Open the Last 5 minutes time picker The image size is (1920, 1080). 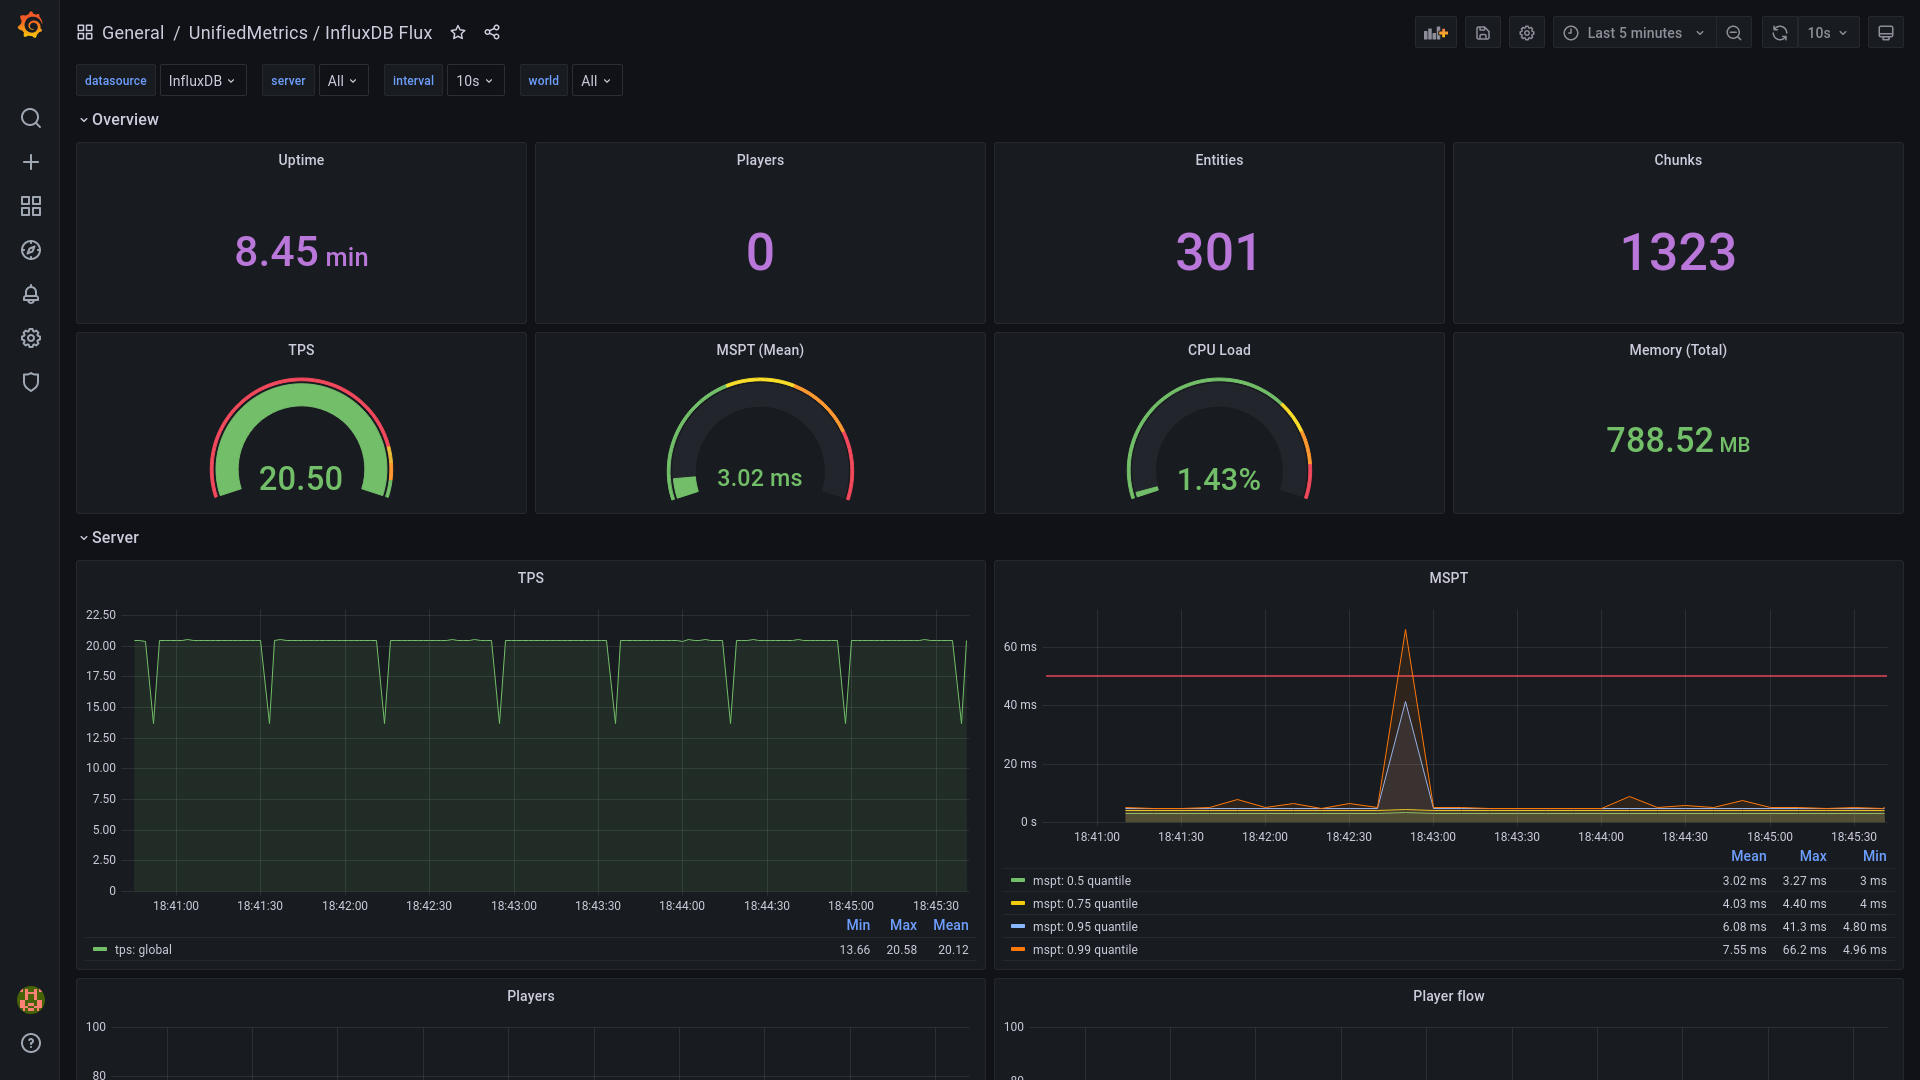pyautogui.click(x=1634, y=33)
